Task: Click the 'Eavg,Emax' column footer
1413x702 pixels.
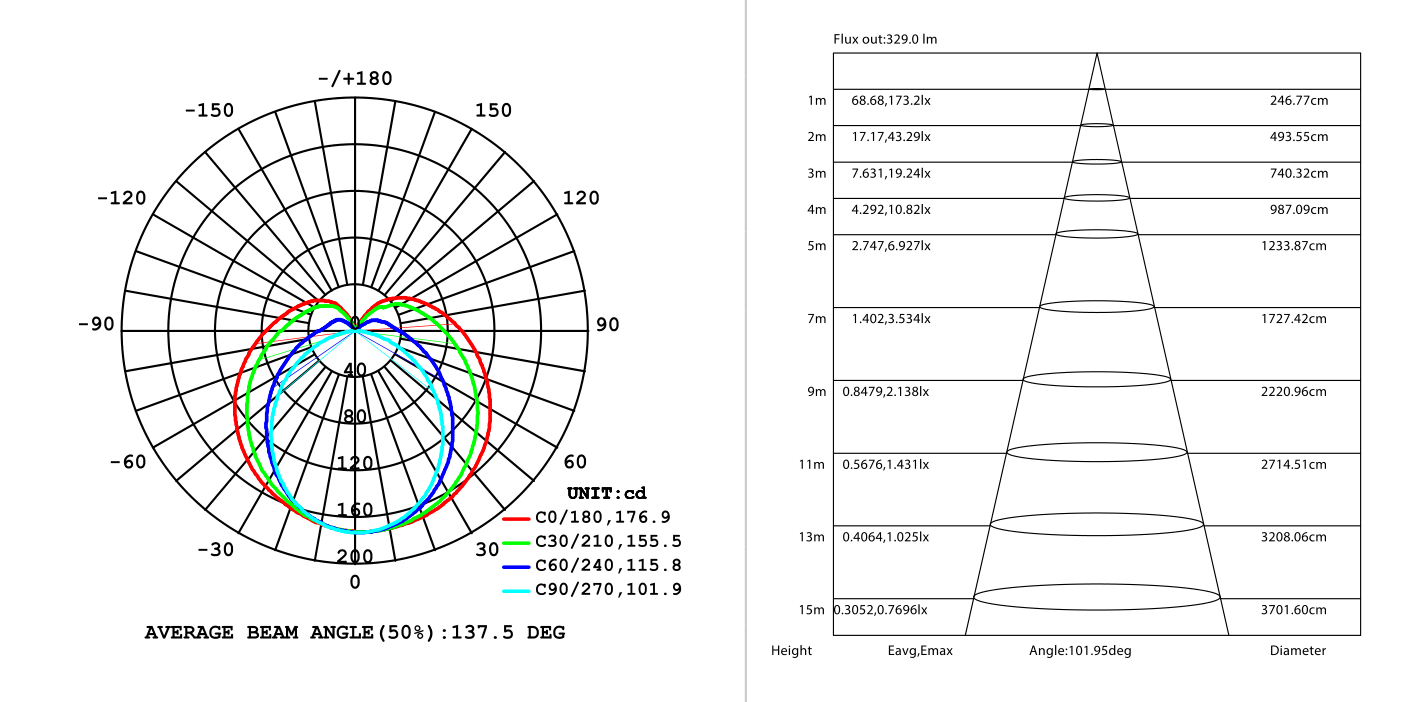Action: (920, 651)
